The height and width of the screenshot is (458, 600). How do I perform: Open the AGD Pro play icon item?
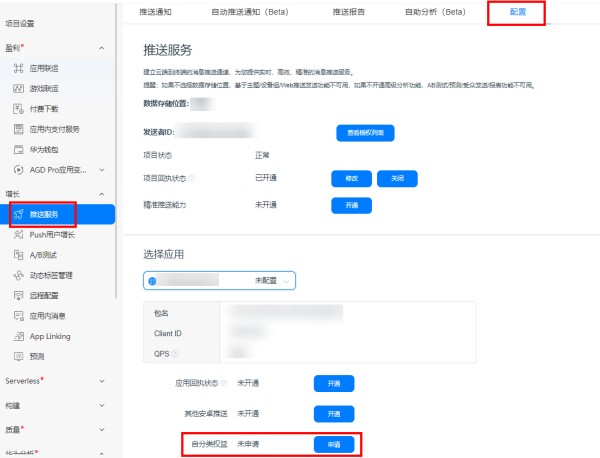pyautogui.click(x=18, y=170)
